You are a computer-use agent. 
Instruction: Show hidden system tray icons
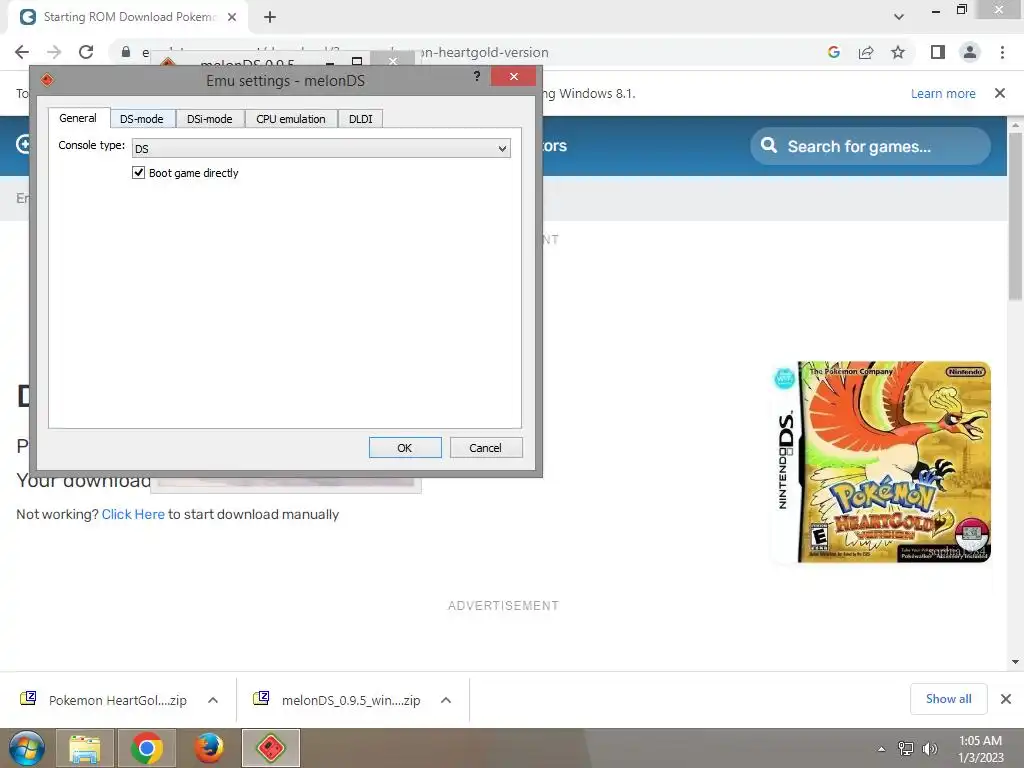[x=882, y=749]
